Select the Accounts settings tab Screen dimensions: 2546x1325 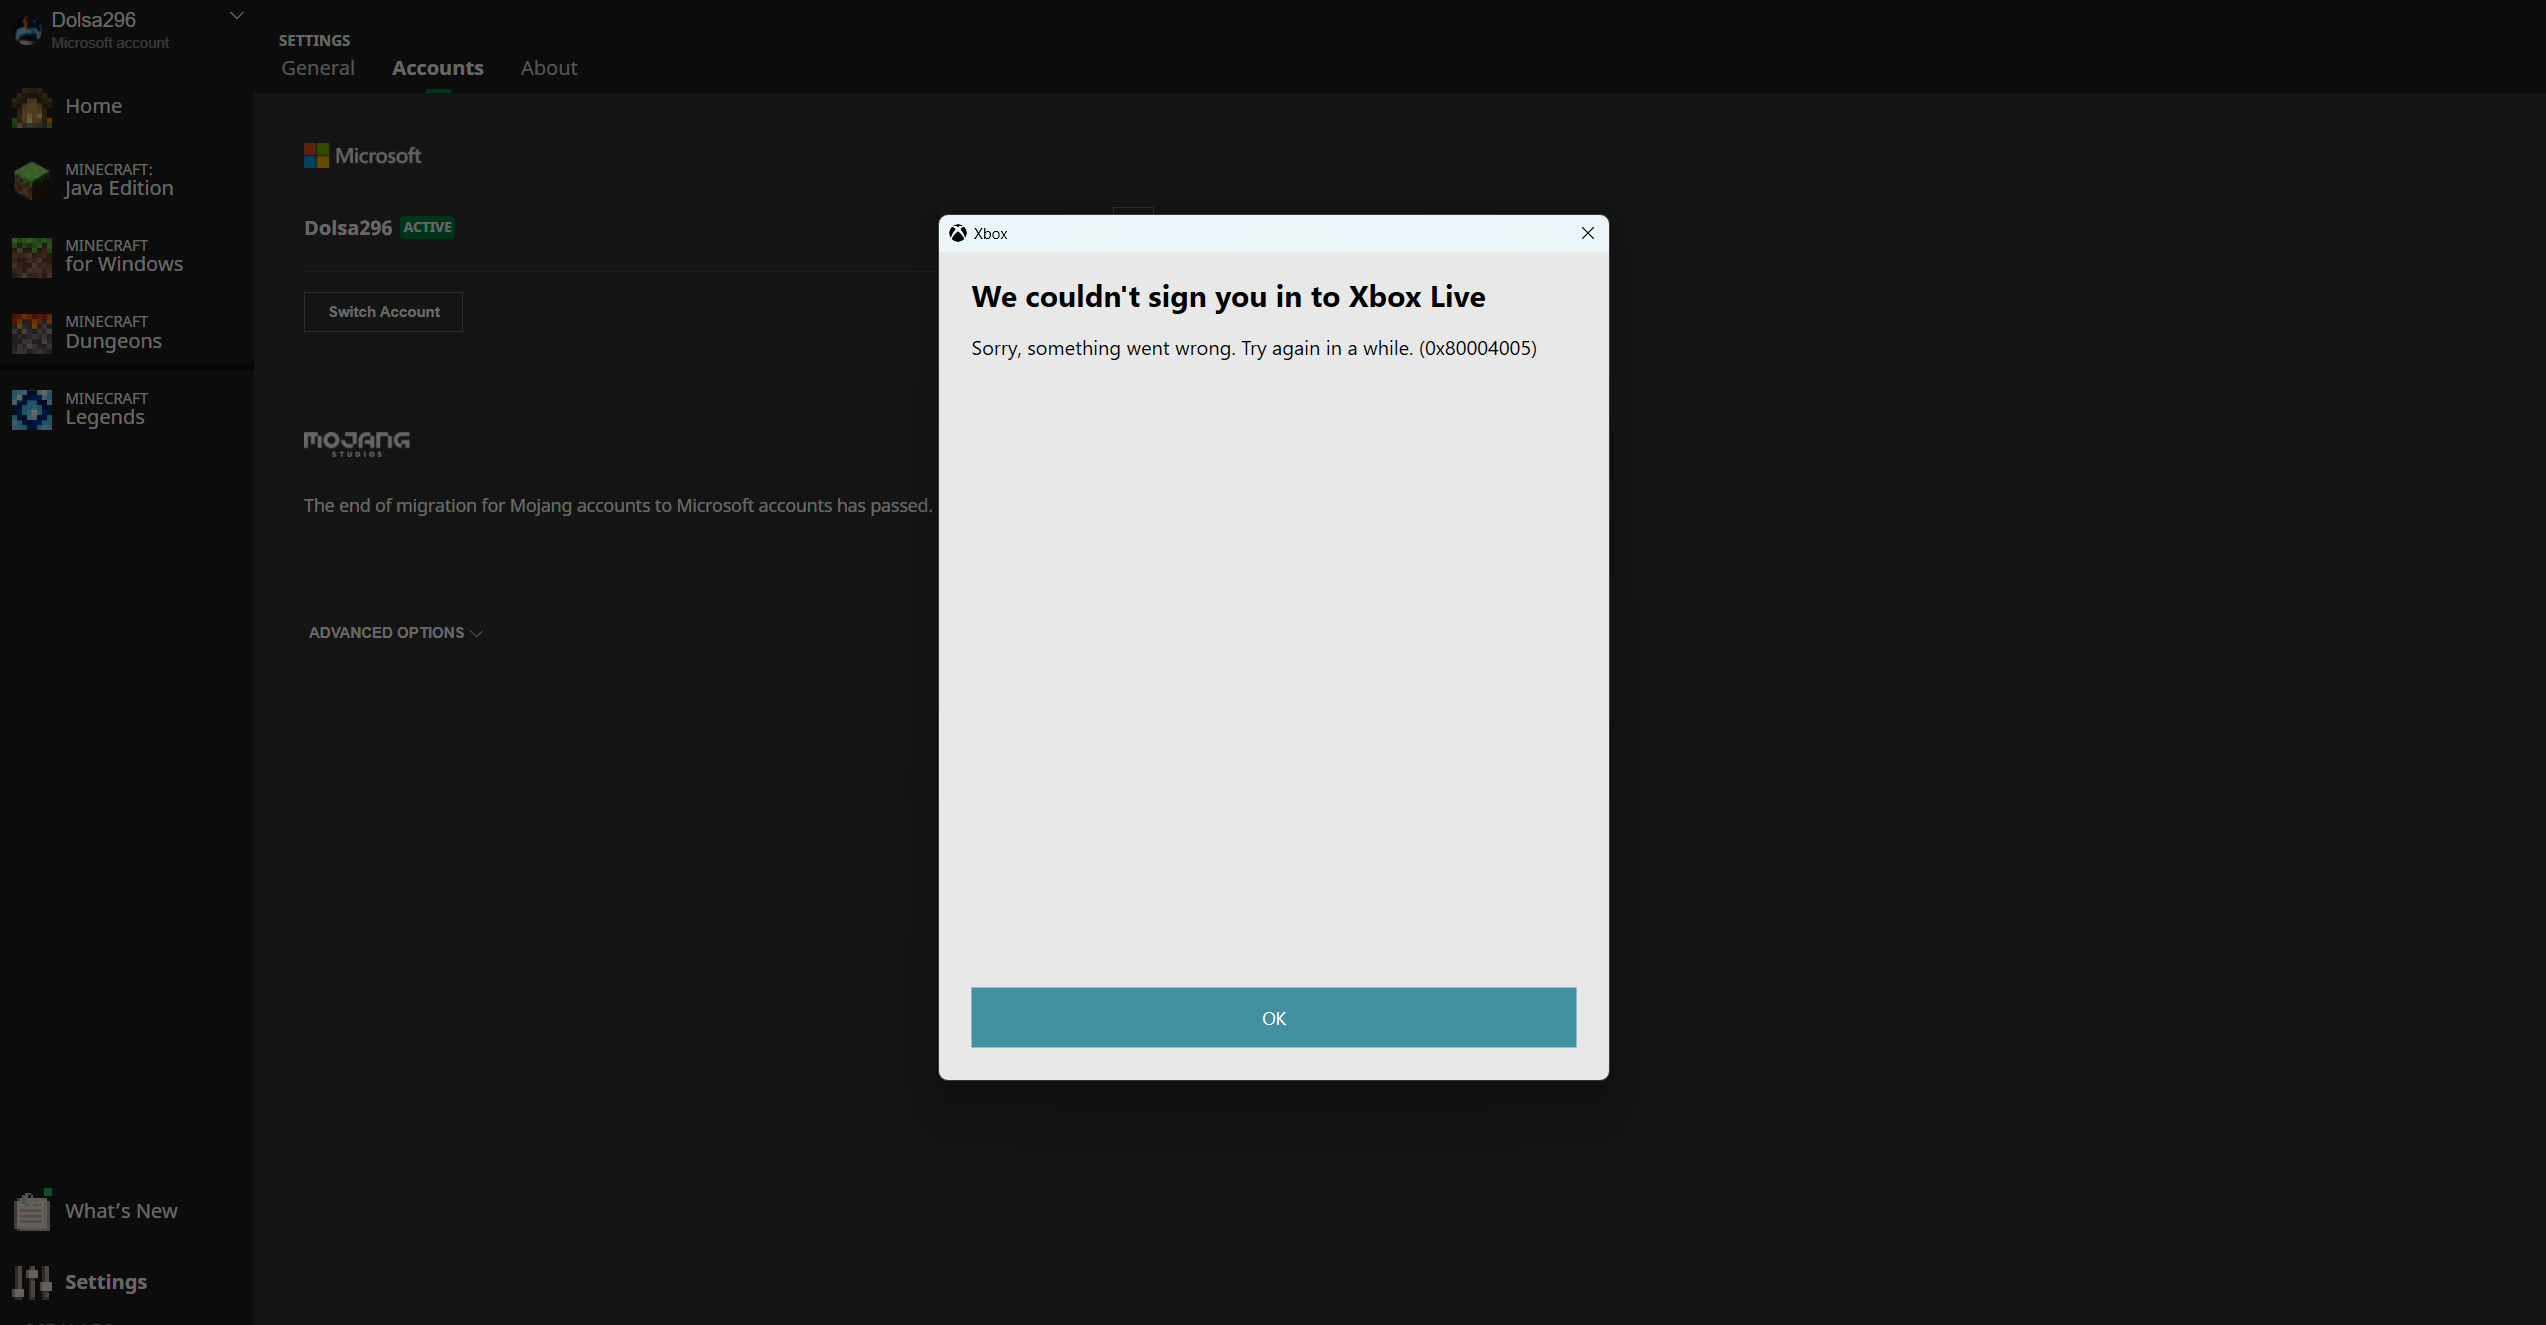click(x=437, y=68)
